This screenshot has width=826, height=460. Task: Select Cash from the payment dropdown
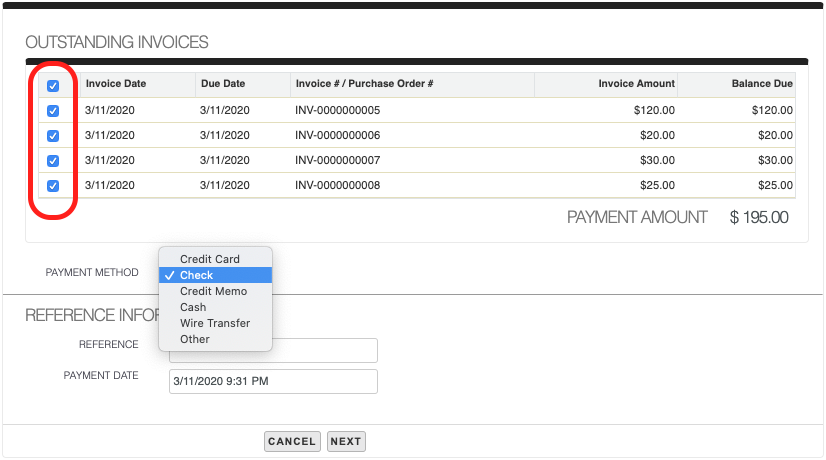pos(193,307)
